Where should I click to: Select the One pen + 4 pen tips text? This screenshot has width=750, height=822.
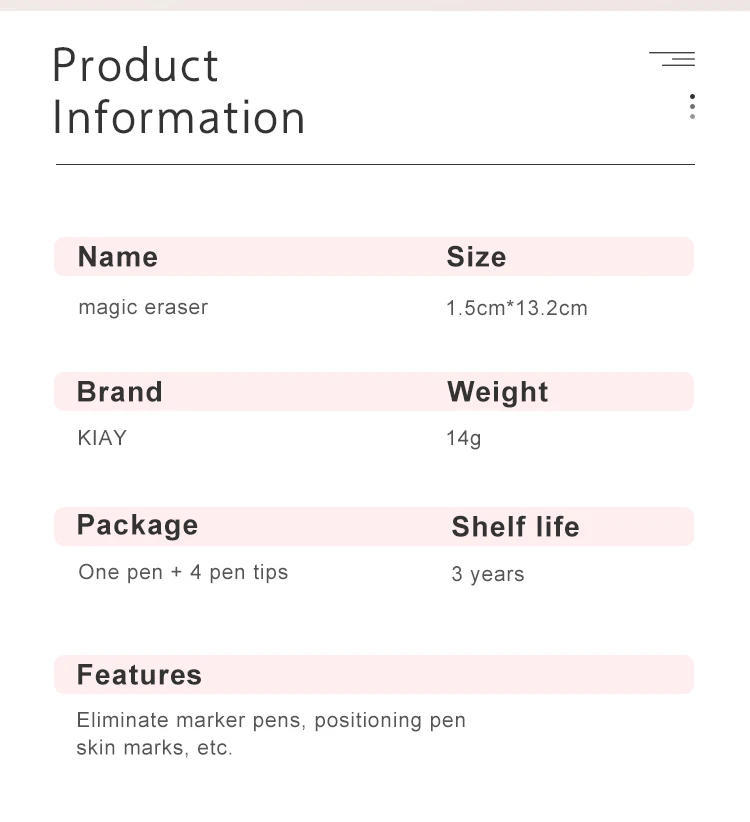(x=183, y=572)
